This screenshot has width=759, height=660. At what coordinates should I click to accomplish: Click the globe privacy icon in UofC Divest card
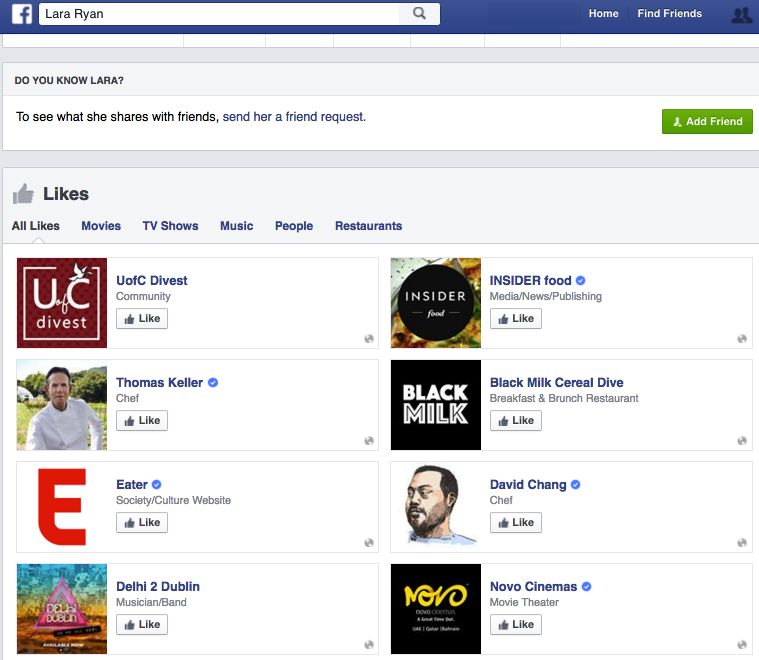click(x=369, y=339)
